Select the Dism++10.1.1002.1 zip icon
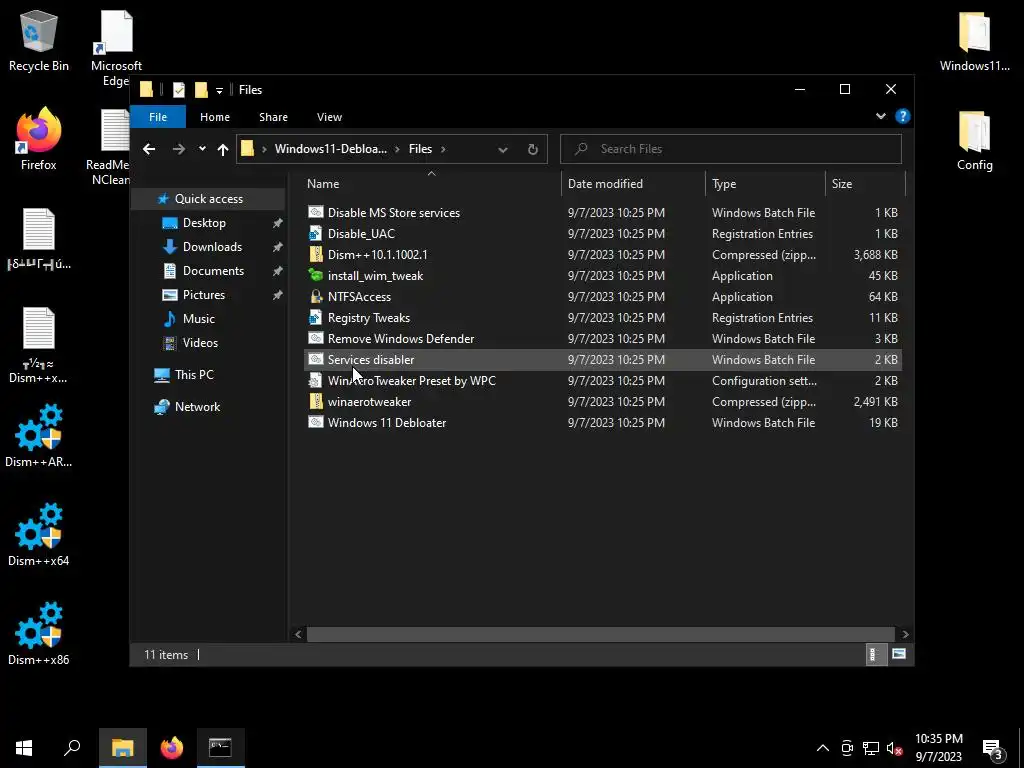The image size is (1024, 768). 315,255
